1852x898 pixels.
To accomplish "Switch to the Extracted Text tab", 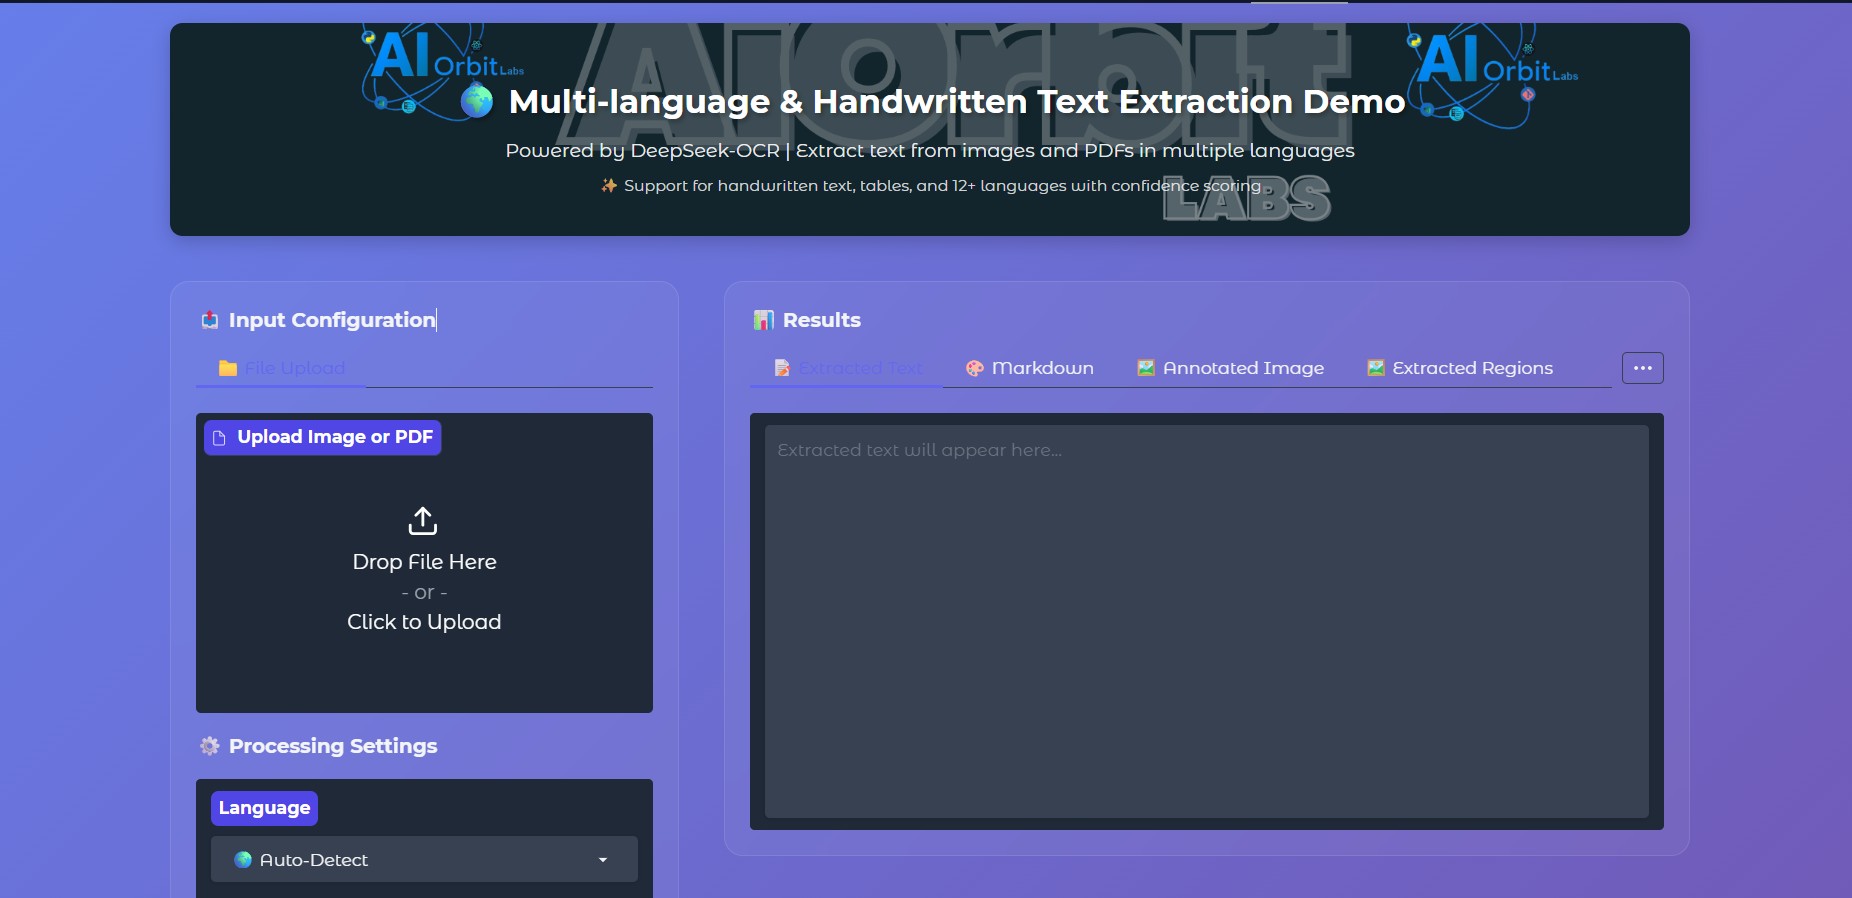I will (x=847, y=368).
